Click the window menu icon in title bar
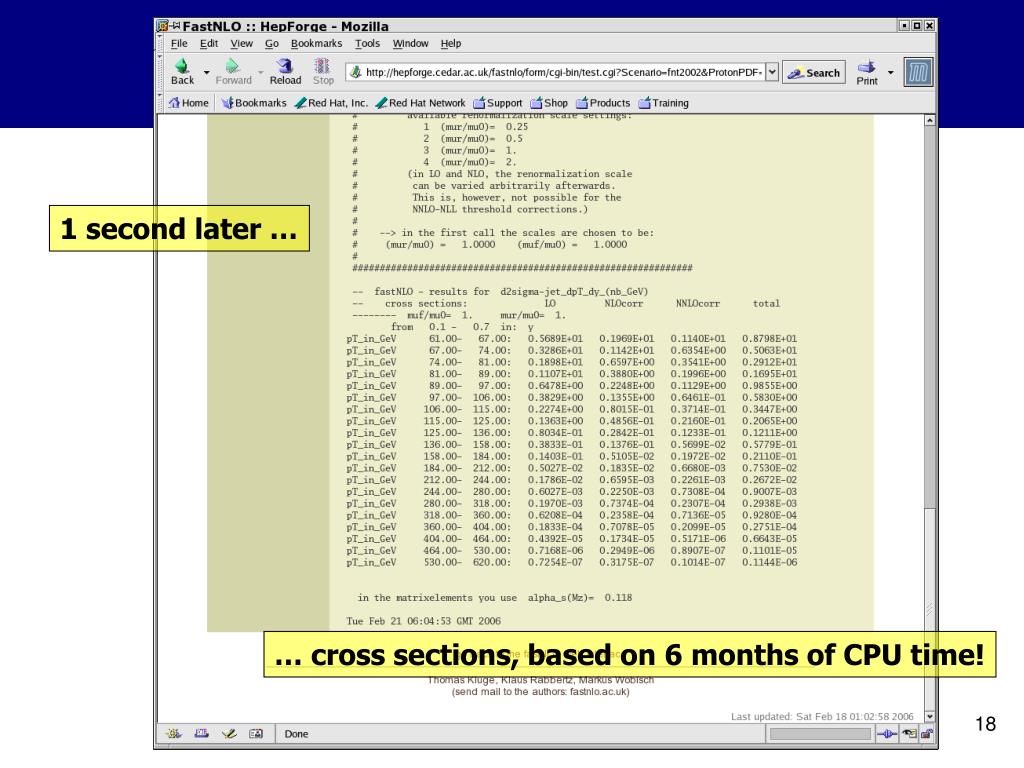The height and width of the screenshot is (768, 1024). [x=163, y=26]
